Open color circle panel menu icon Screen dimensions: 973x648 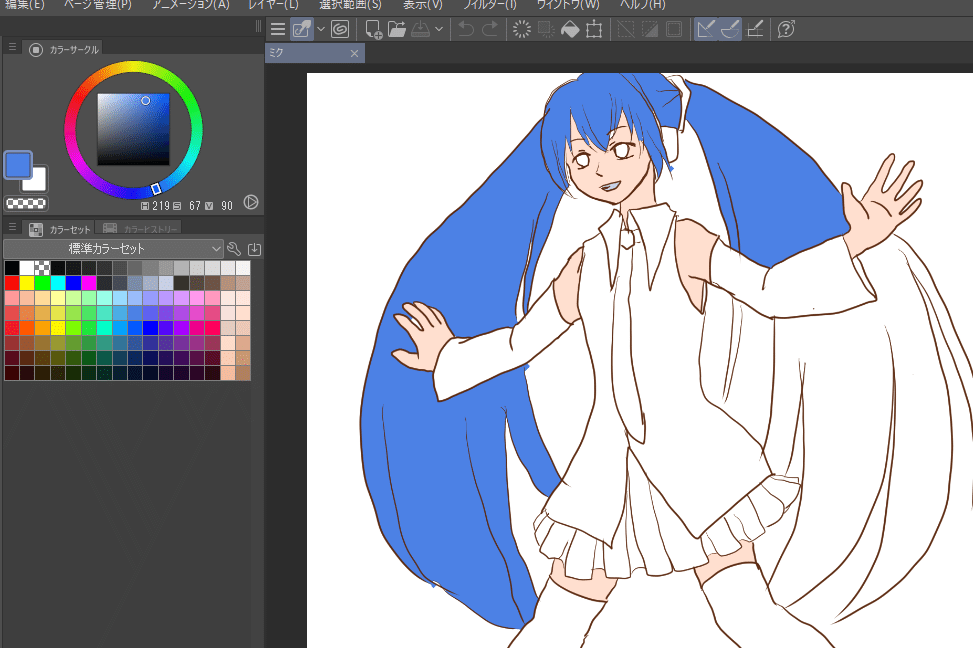tap(12, 47)
